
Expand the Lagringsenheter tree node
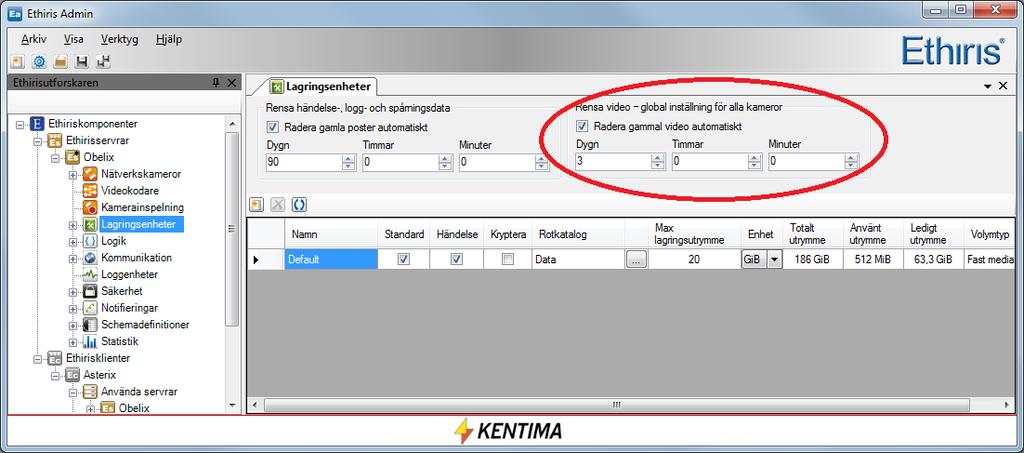click(x=72, y=225)
